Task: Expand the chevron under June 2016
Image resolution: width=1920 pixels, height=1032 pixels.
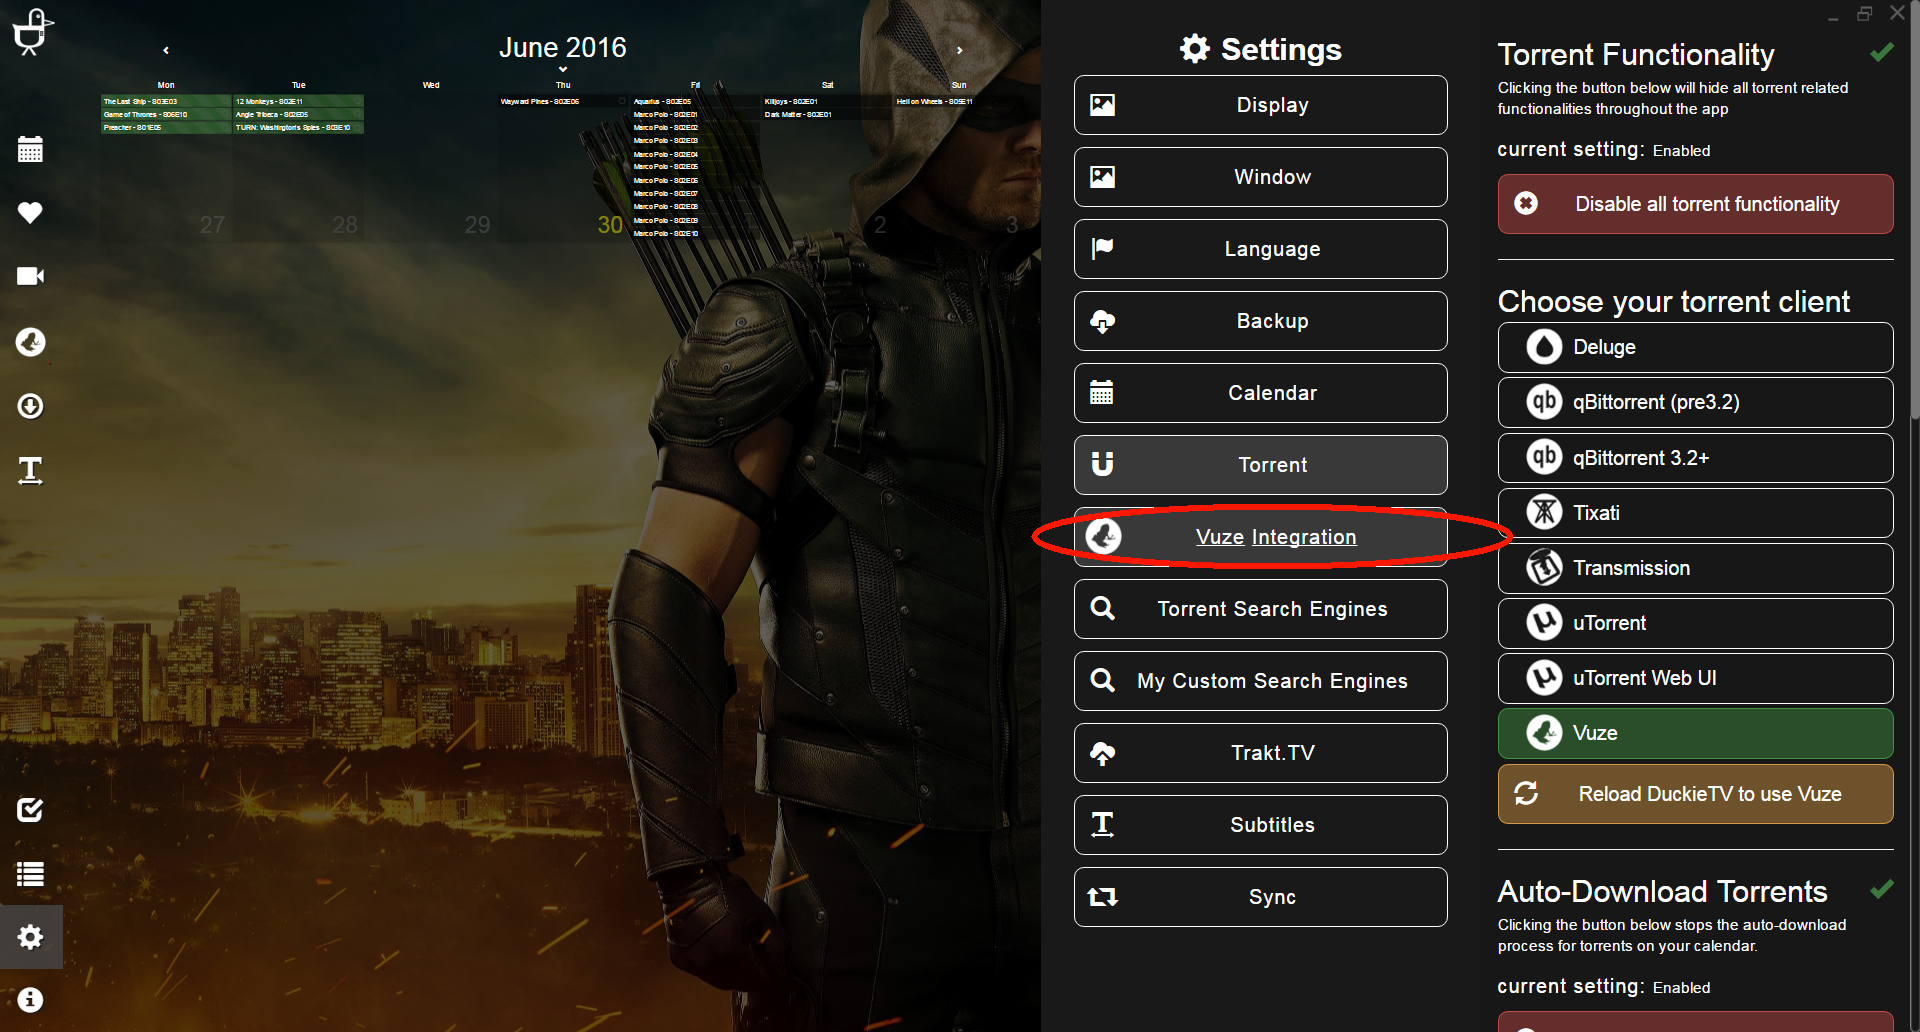Action: (563, 69)
